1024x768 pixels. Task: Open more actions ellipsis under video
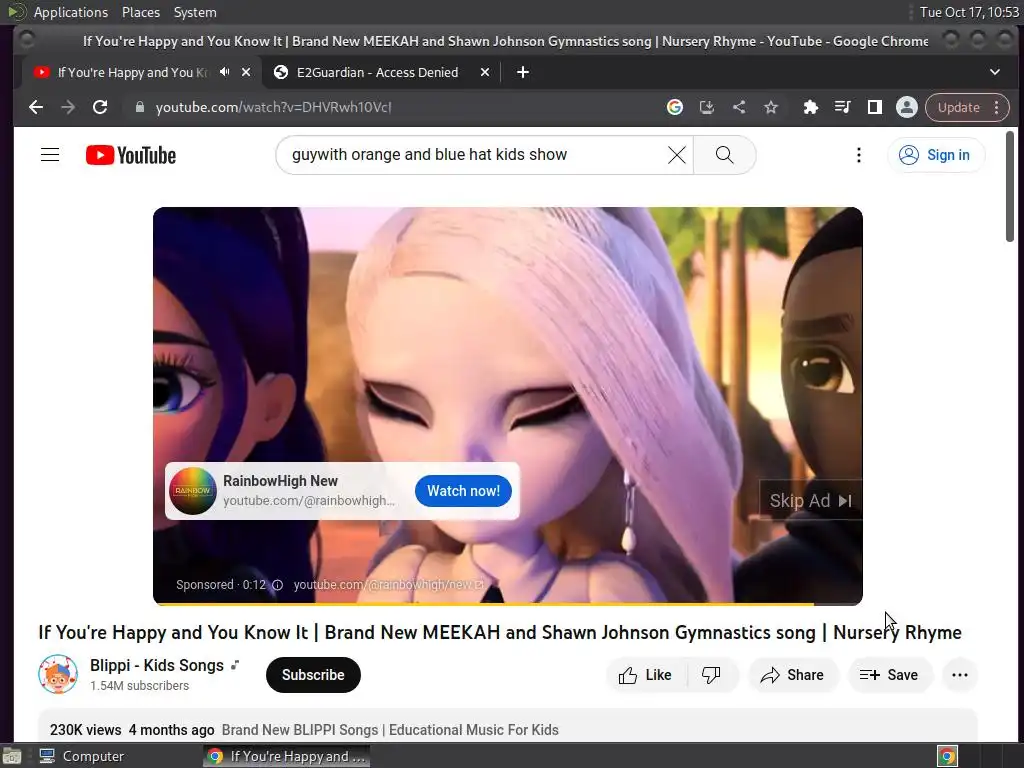pyautogui.click(x=960, y=675)
